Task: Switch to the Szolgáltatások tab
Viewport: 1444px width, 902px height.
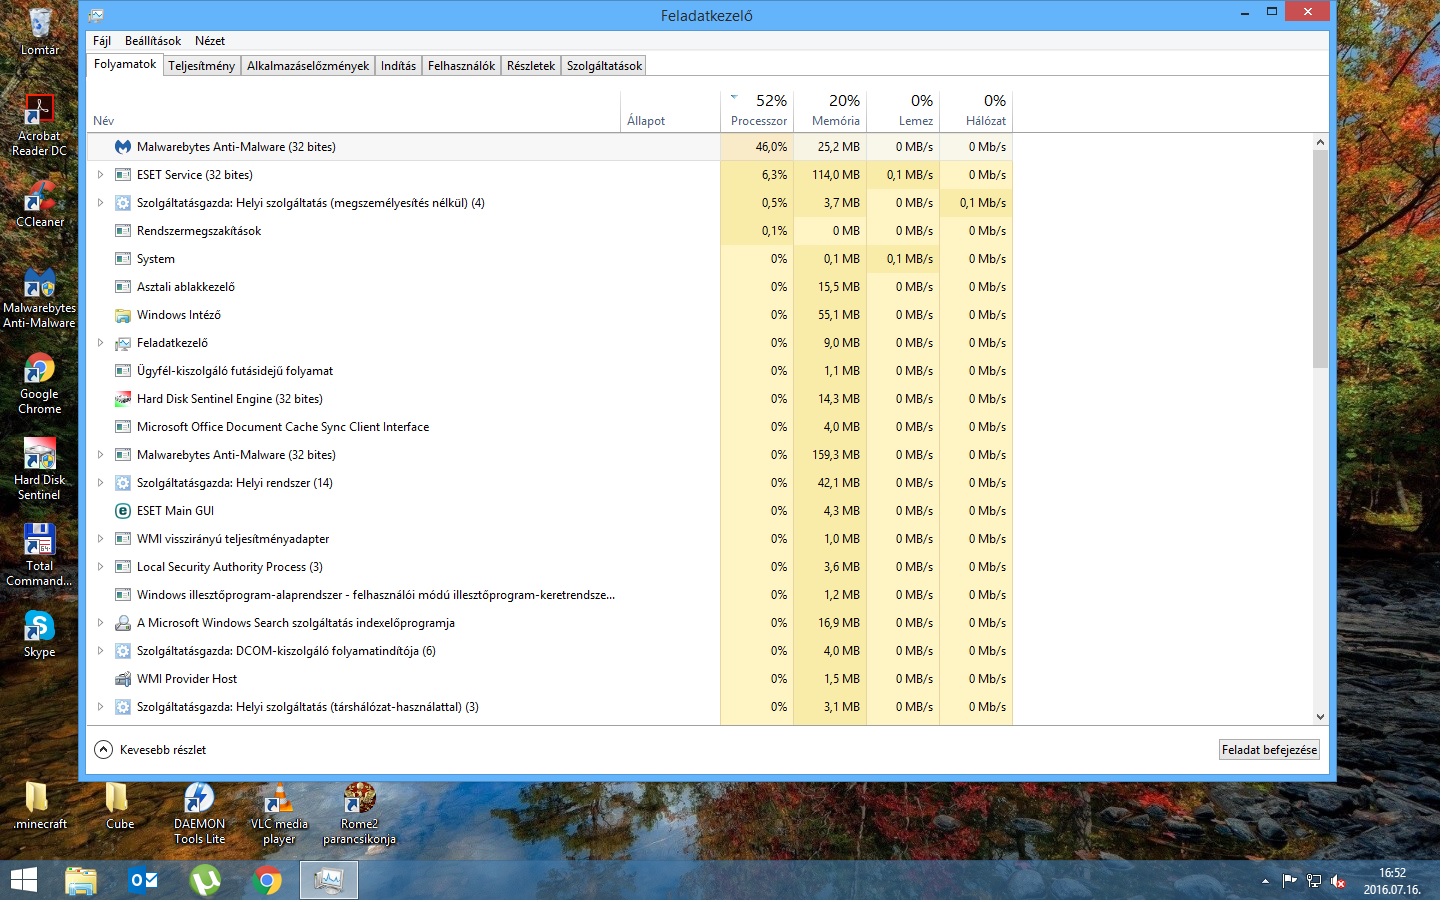Action: (604, 66)
